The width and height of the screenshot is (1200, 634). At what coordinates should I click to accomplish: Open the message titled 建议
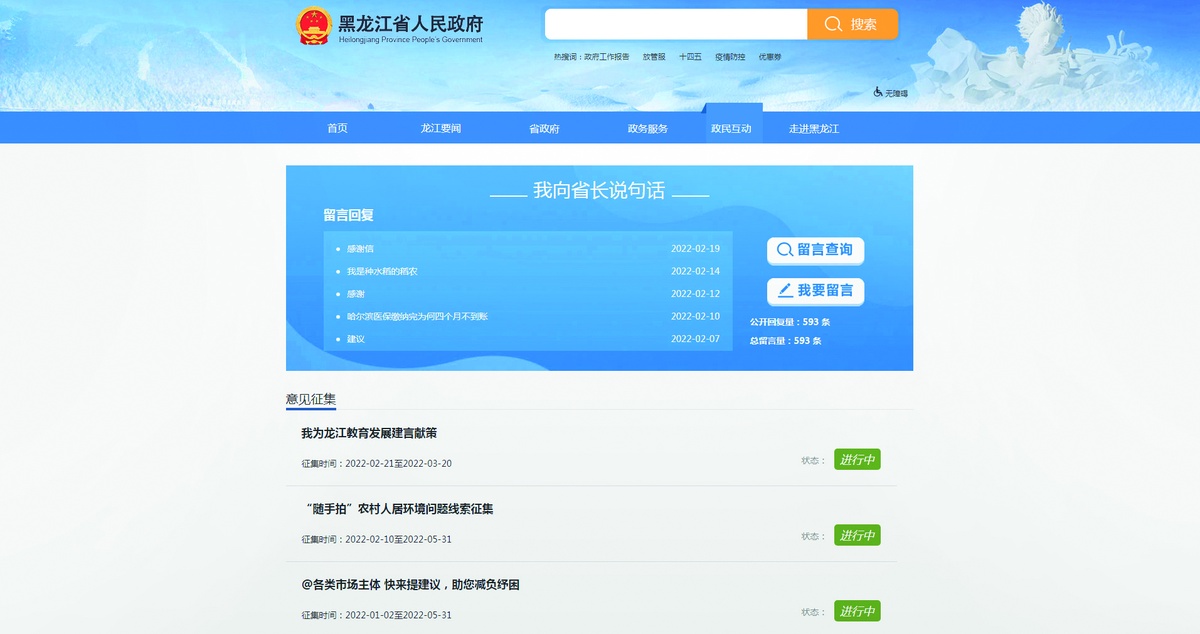pos(356,339)
